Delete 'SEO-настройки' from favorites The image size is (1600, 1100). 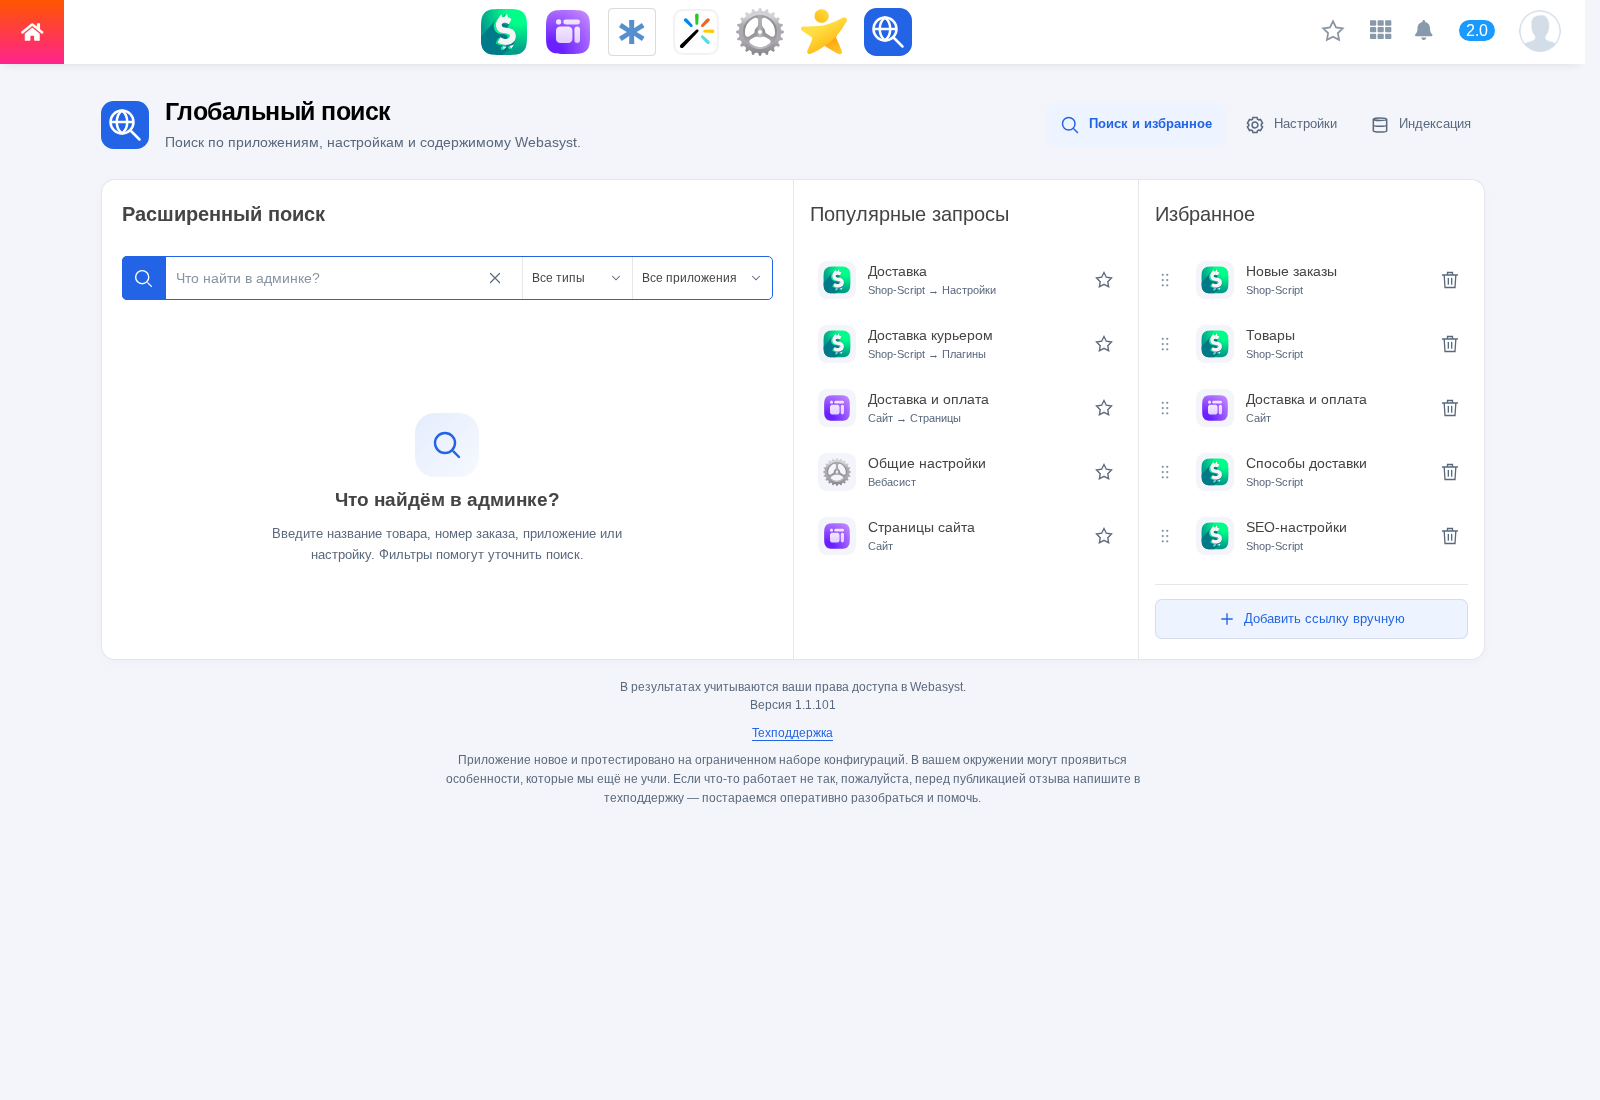click(1450, 536)
